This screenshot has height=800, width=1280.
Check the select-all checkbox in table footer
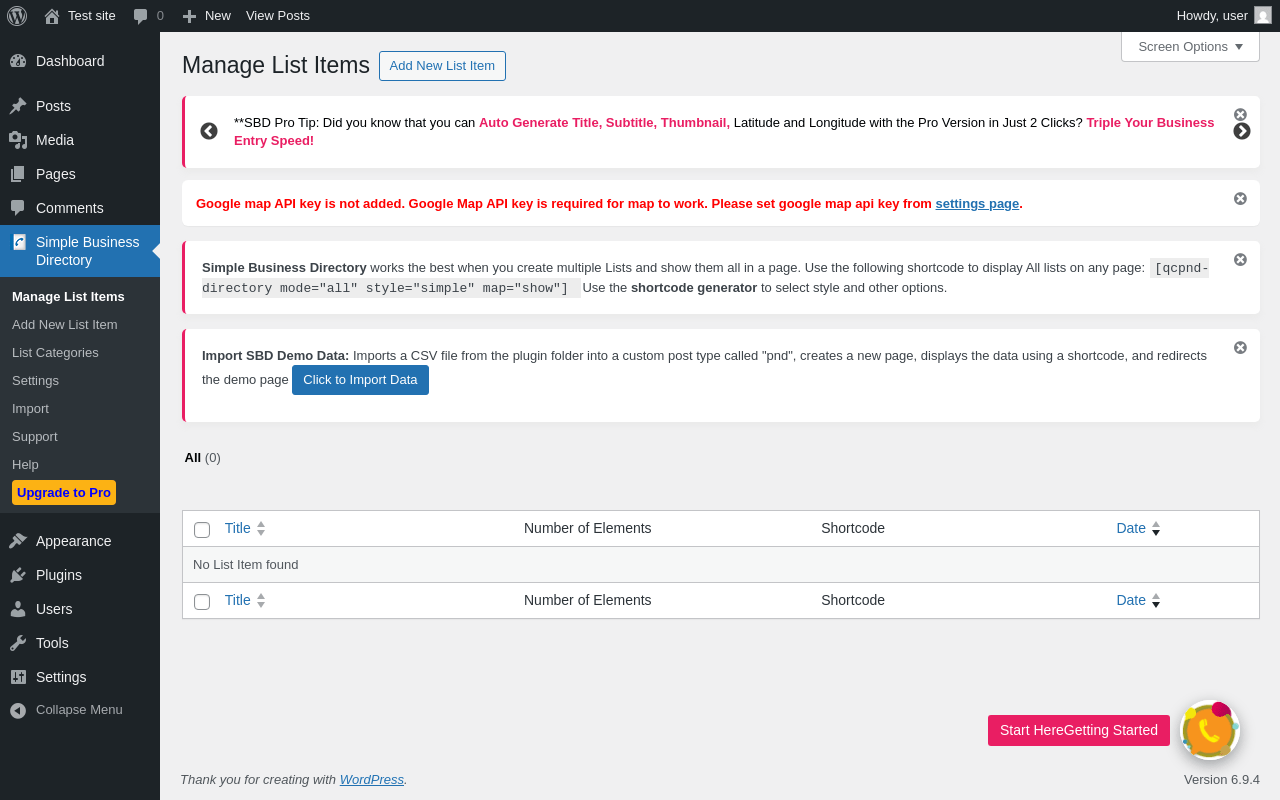[202, 602]
